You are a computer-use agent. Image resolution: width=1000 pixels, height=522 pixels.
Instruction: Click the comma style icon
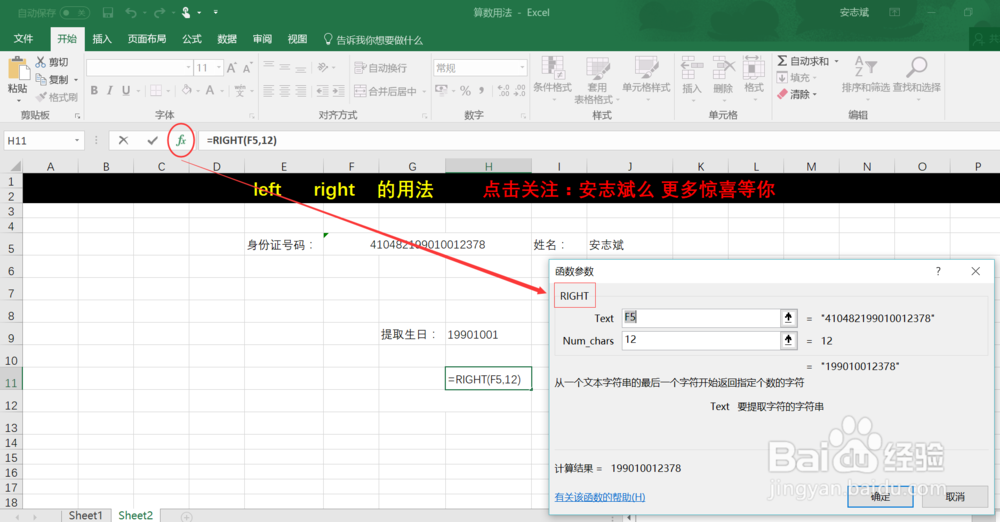click(x=482, y=91)
